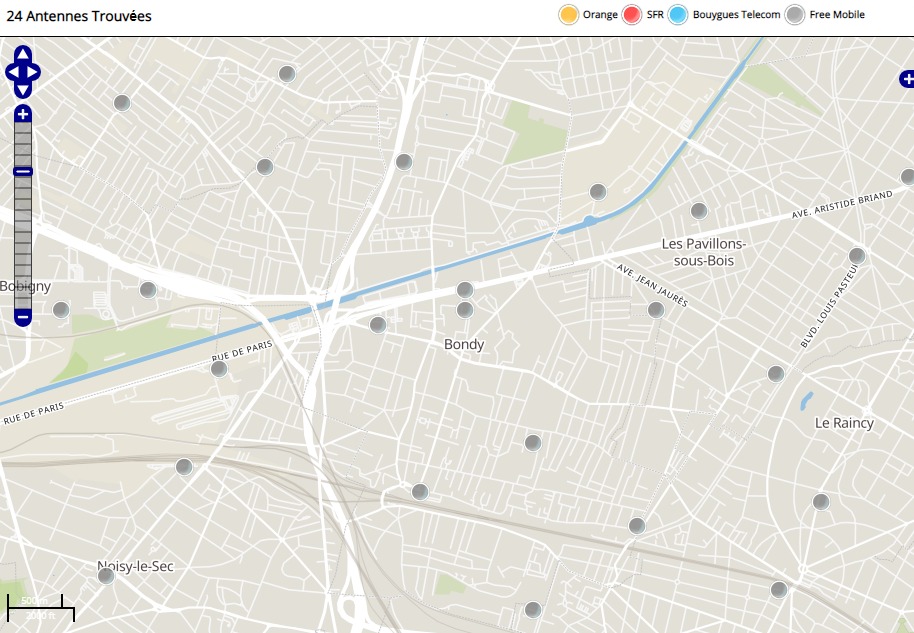Pan the map up with arrow
This screenshot has width=914, height=633.
23,54
